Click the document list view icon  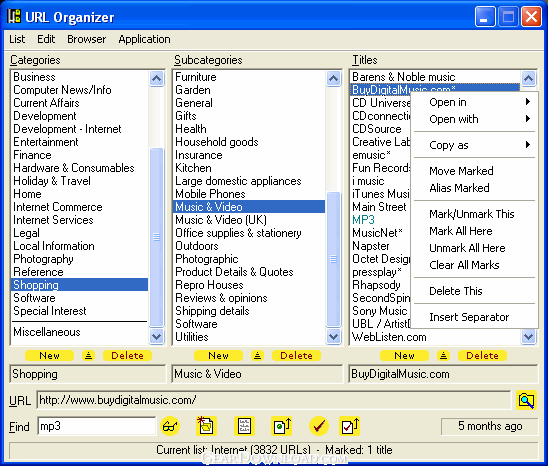point(244,426)
